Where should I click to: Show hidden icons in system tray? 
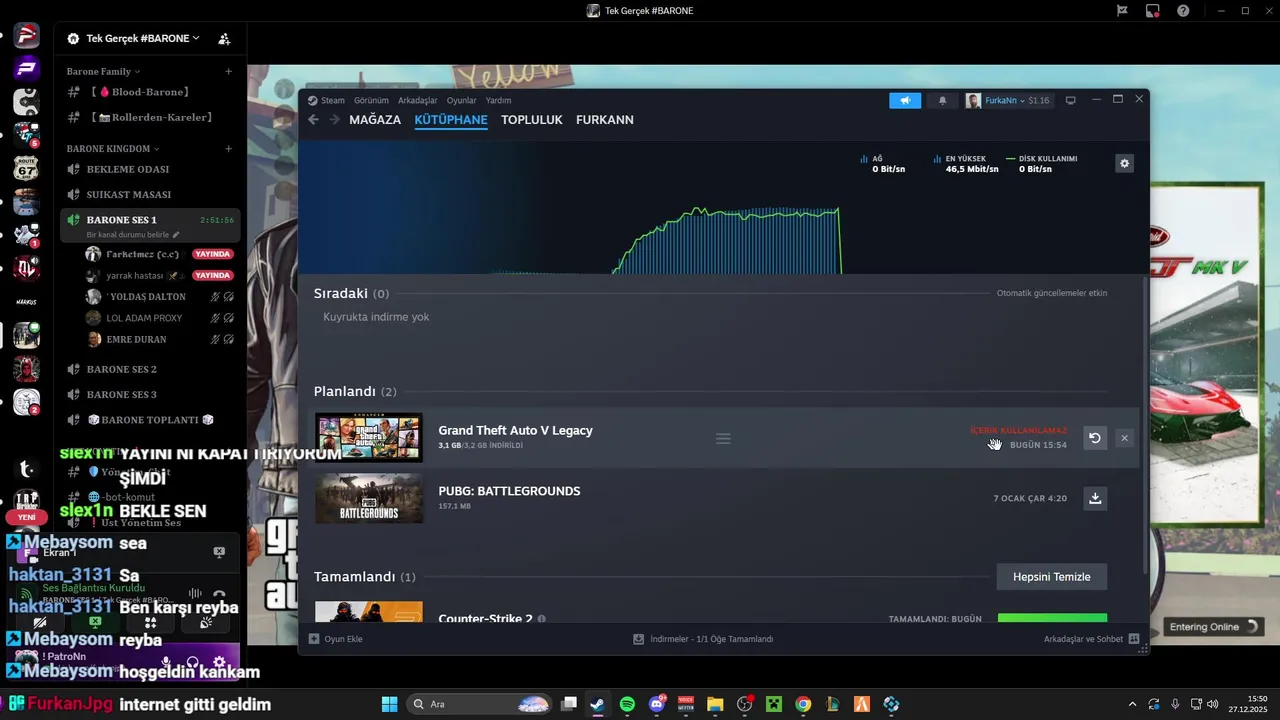1132,704
